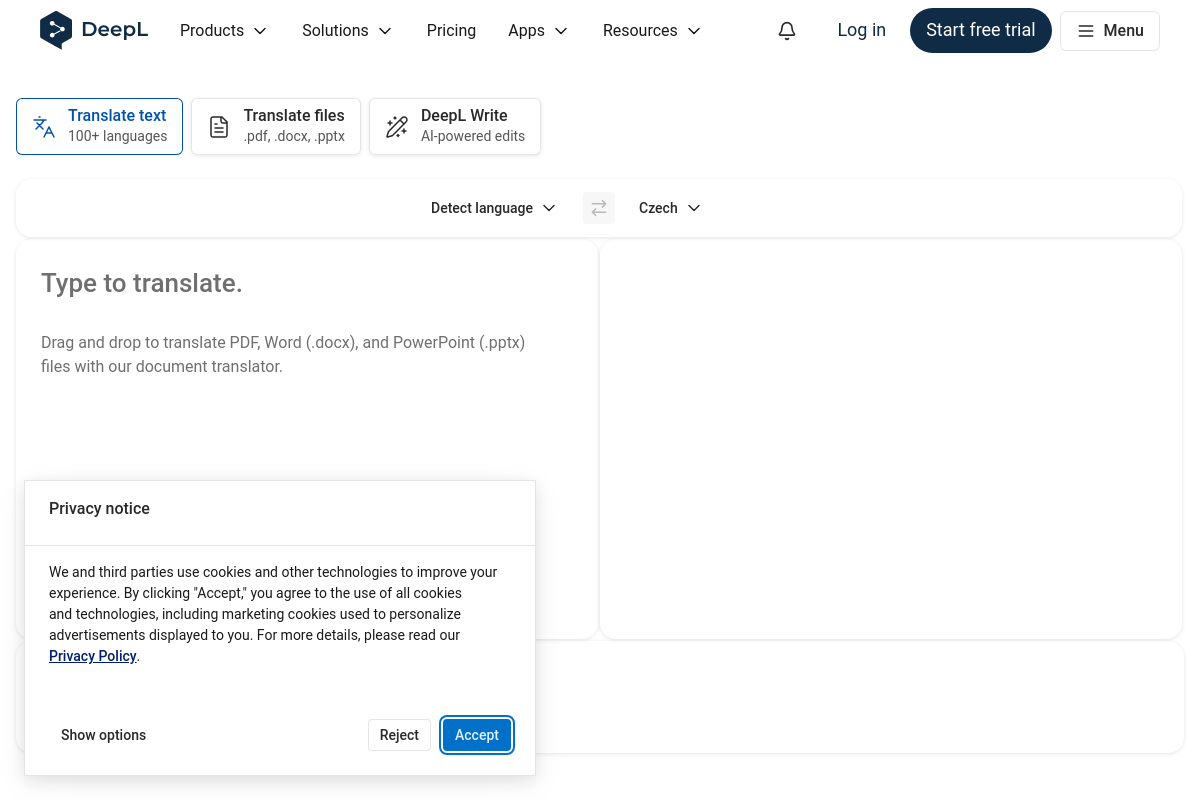Open the notifications bell
The width and height of the screenshot is (1200, 800).
click(x=787, y=31)
